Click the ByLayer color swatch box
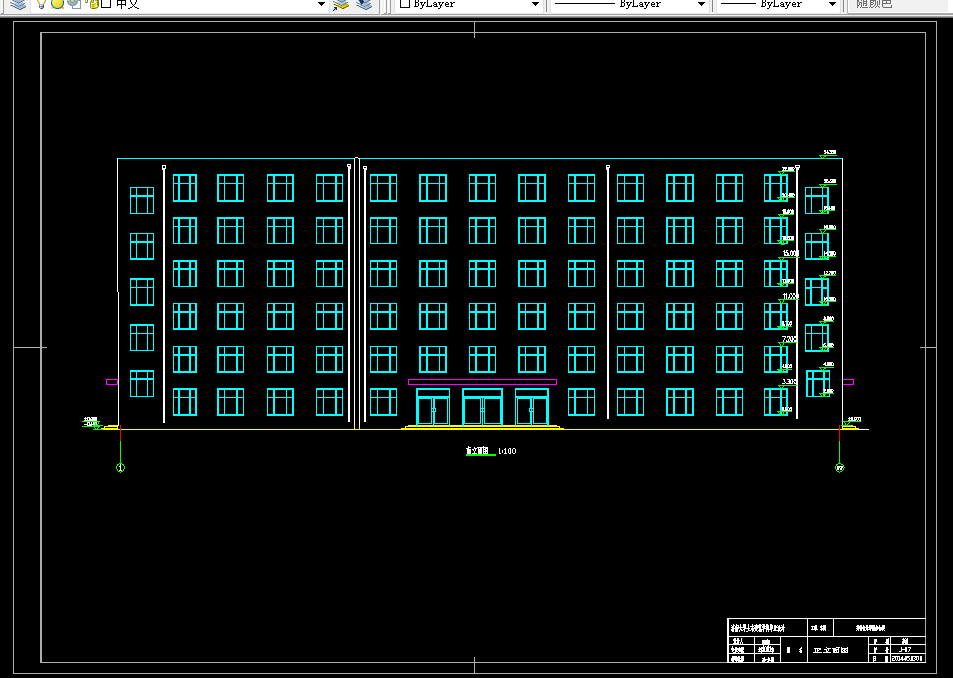This screenshot has width=953, height=678. [x=405, y=4]
